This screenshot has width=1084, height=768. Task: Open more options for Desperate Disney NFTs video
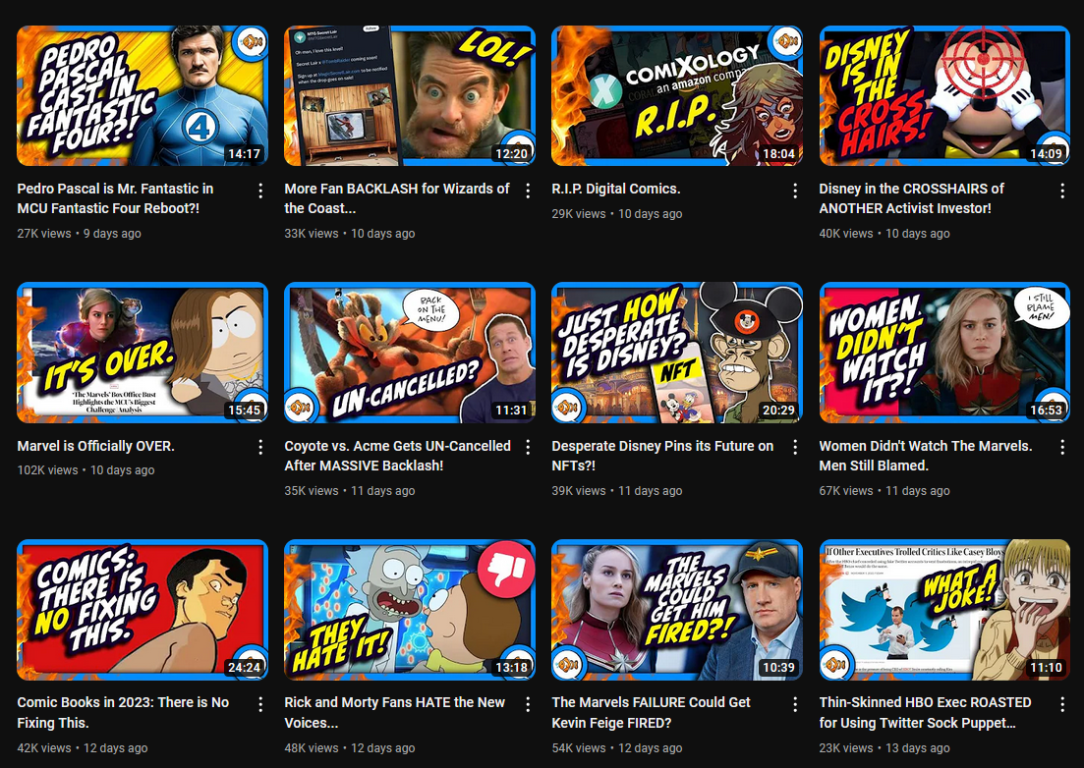795,447
